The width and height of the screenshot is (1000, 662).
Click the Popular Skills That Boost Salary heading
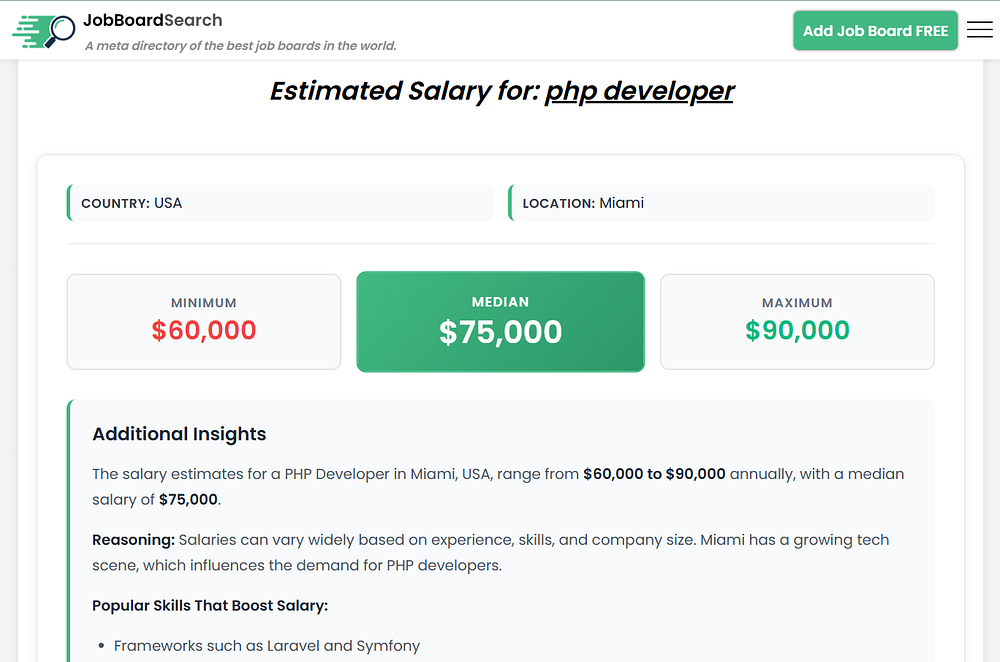210,606
